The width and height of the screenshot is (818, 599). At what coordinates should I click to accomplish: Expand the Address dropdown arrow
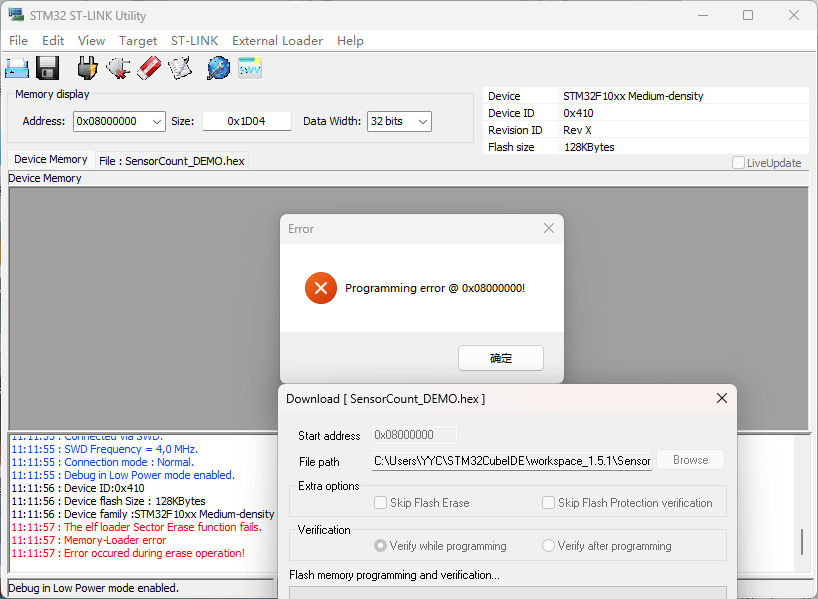[157, 122]
